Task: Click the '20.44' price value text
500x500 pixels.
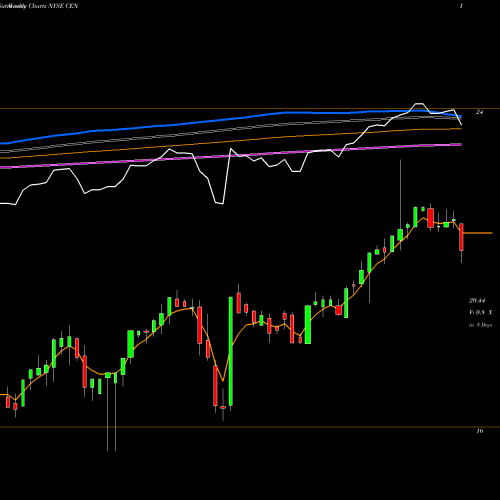Action: [x=477, y=301]
